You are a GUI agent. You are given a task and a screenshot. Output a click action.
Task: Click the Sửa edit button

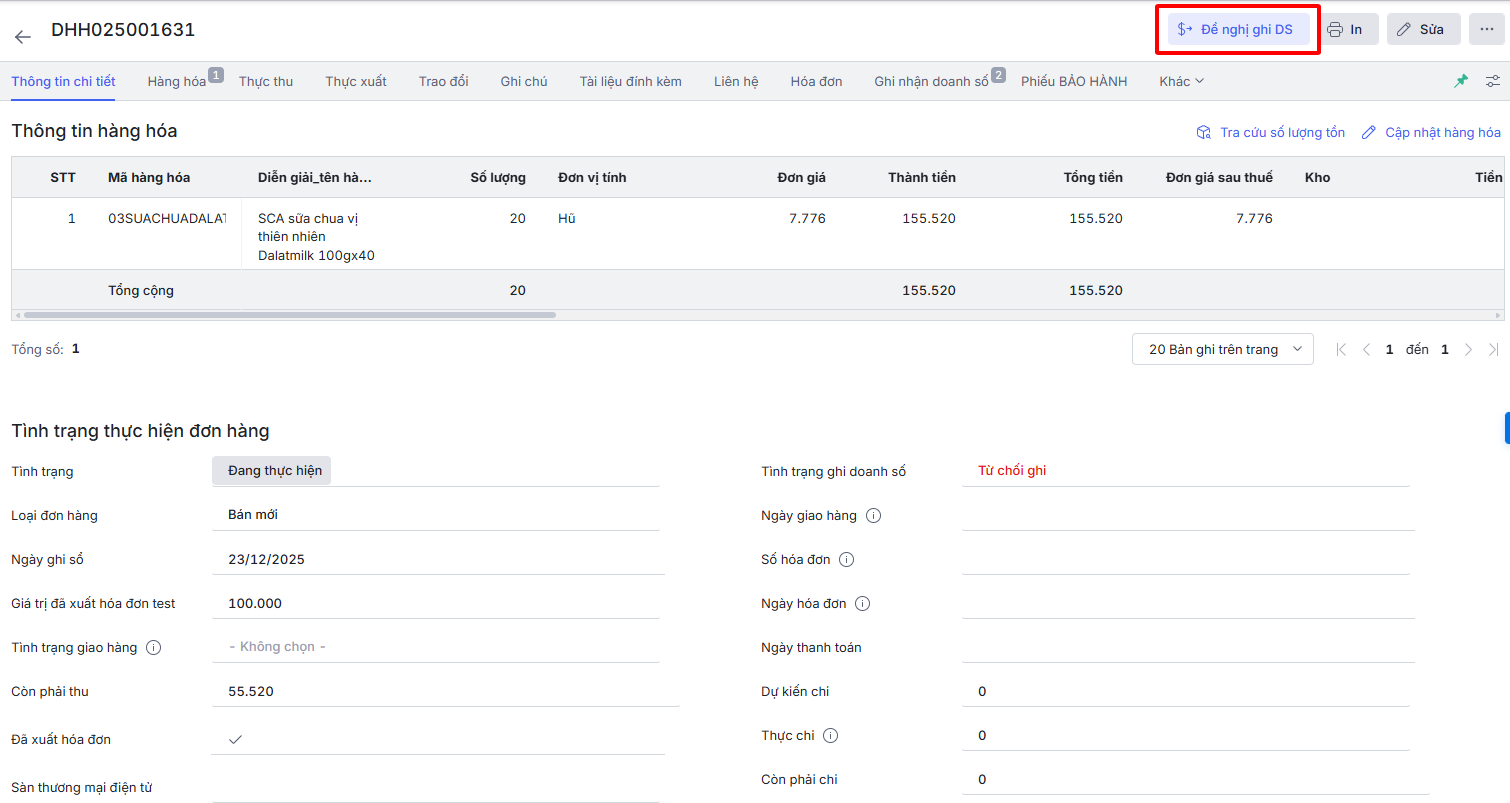click(1423, 29)
